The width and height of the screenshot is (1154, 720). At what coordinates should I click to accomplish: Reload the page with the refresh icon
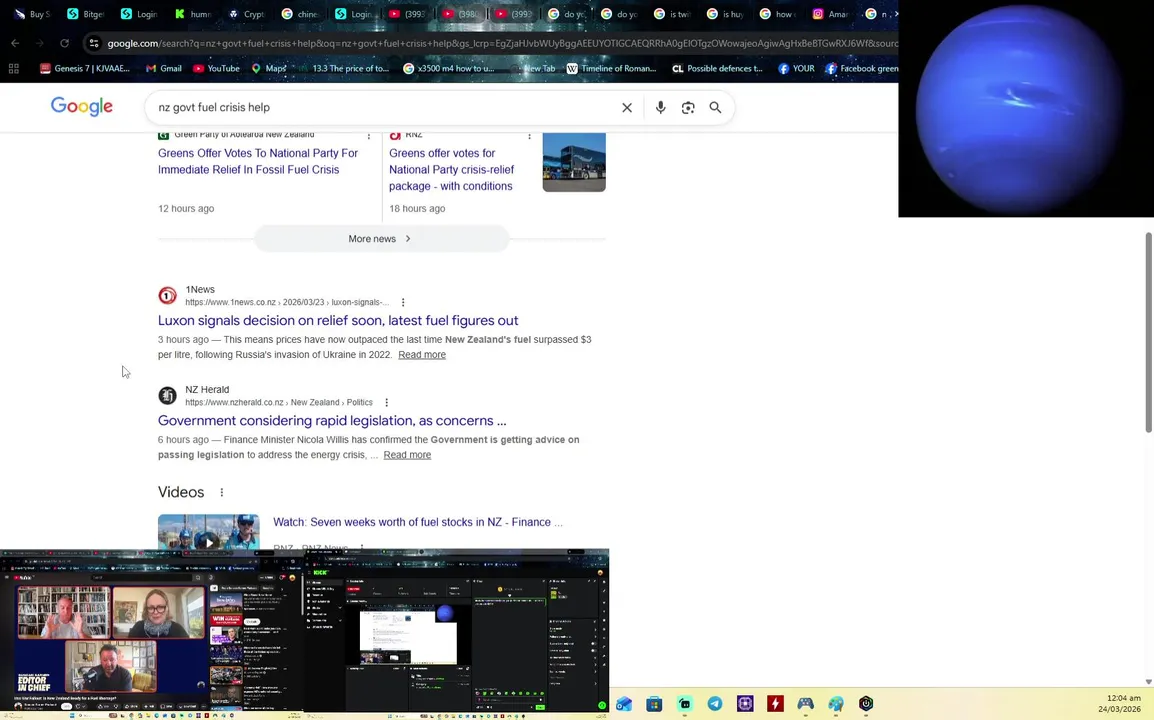pos(65,43)
